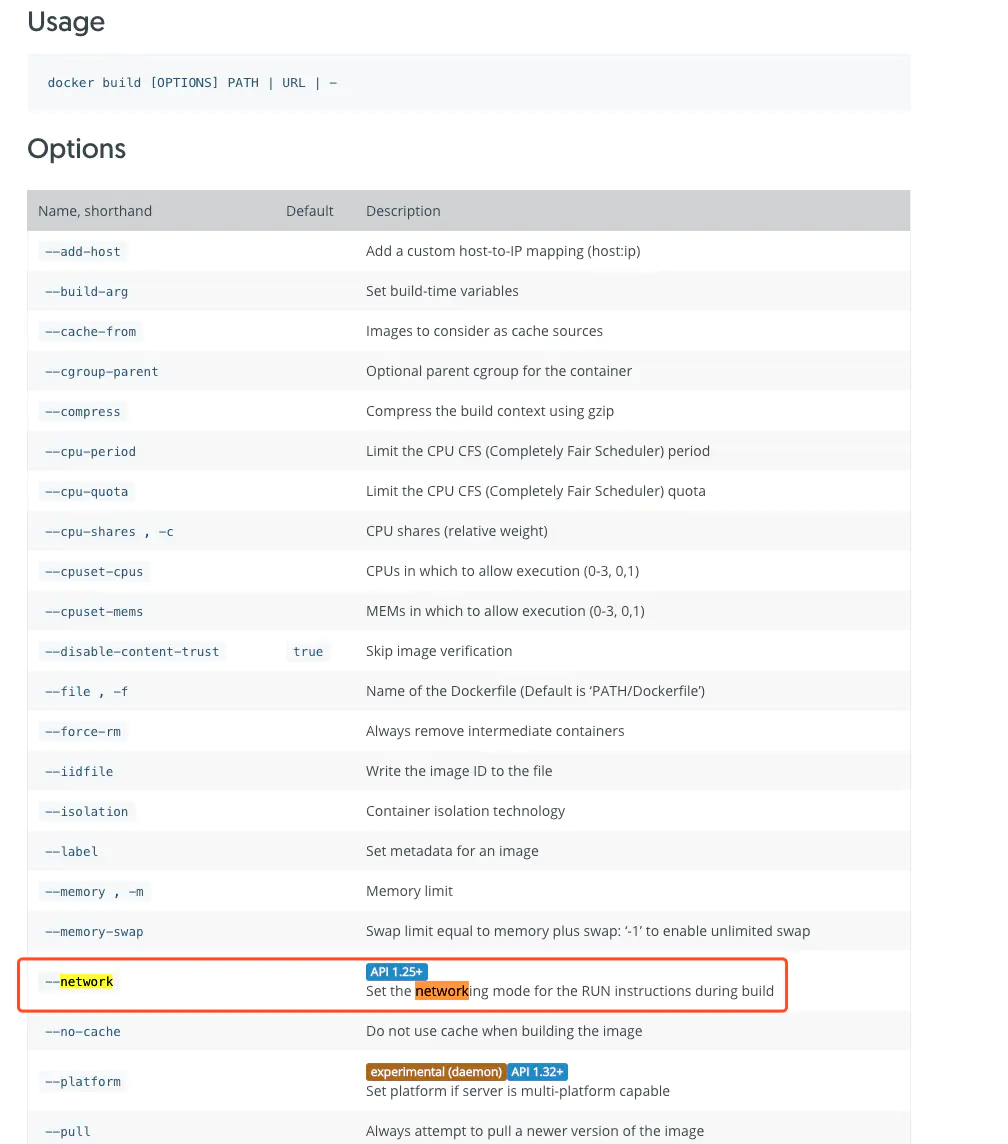The image size is (1008, 1144).
Task: Click the default value true
Action: click(x=308, y=651)
